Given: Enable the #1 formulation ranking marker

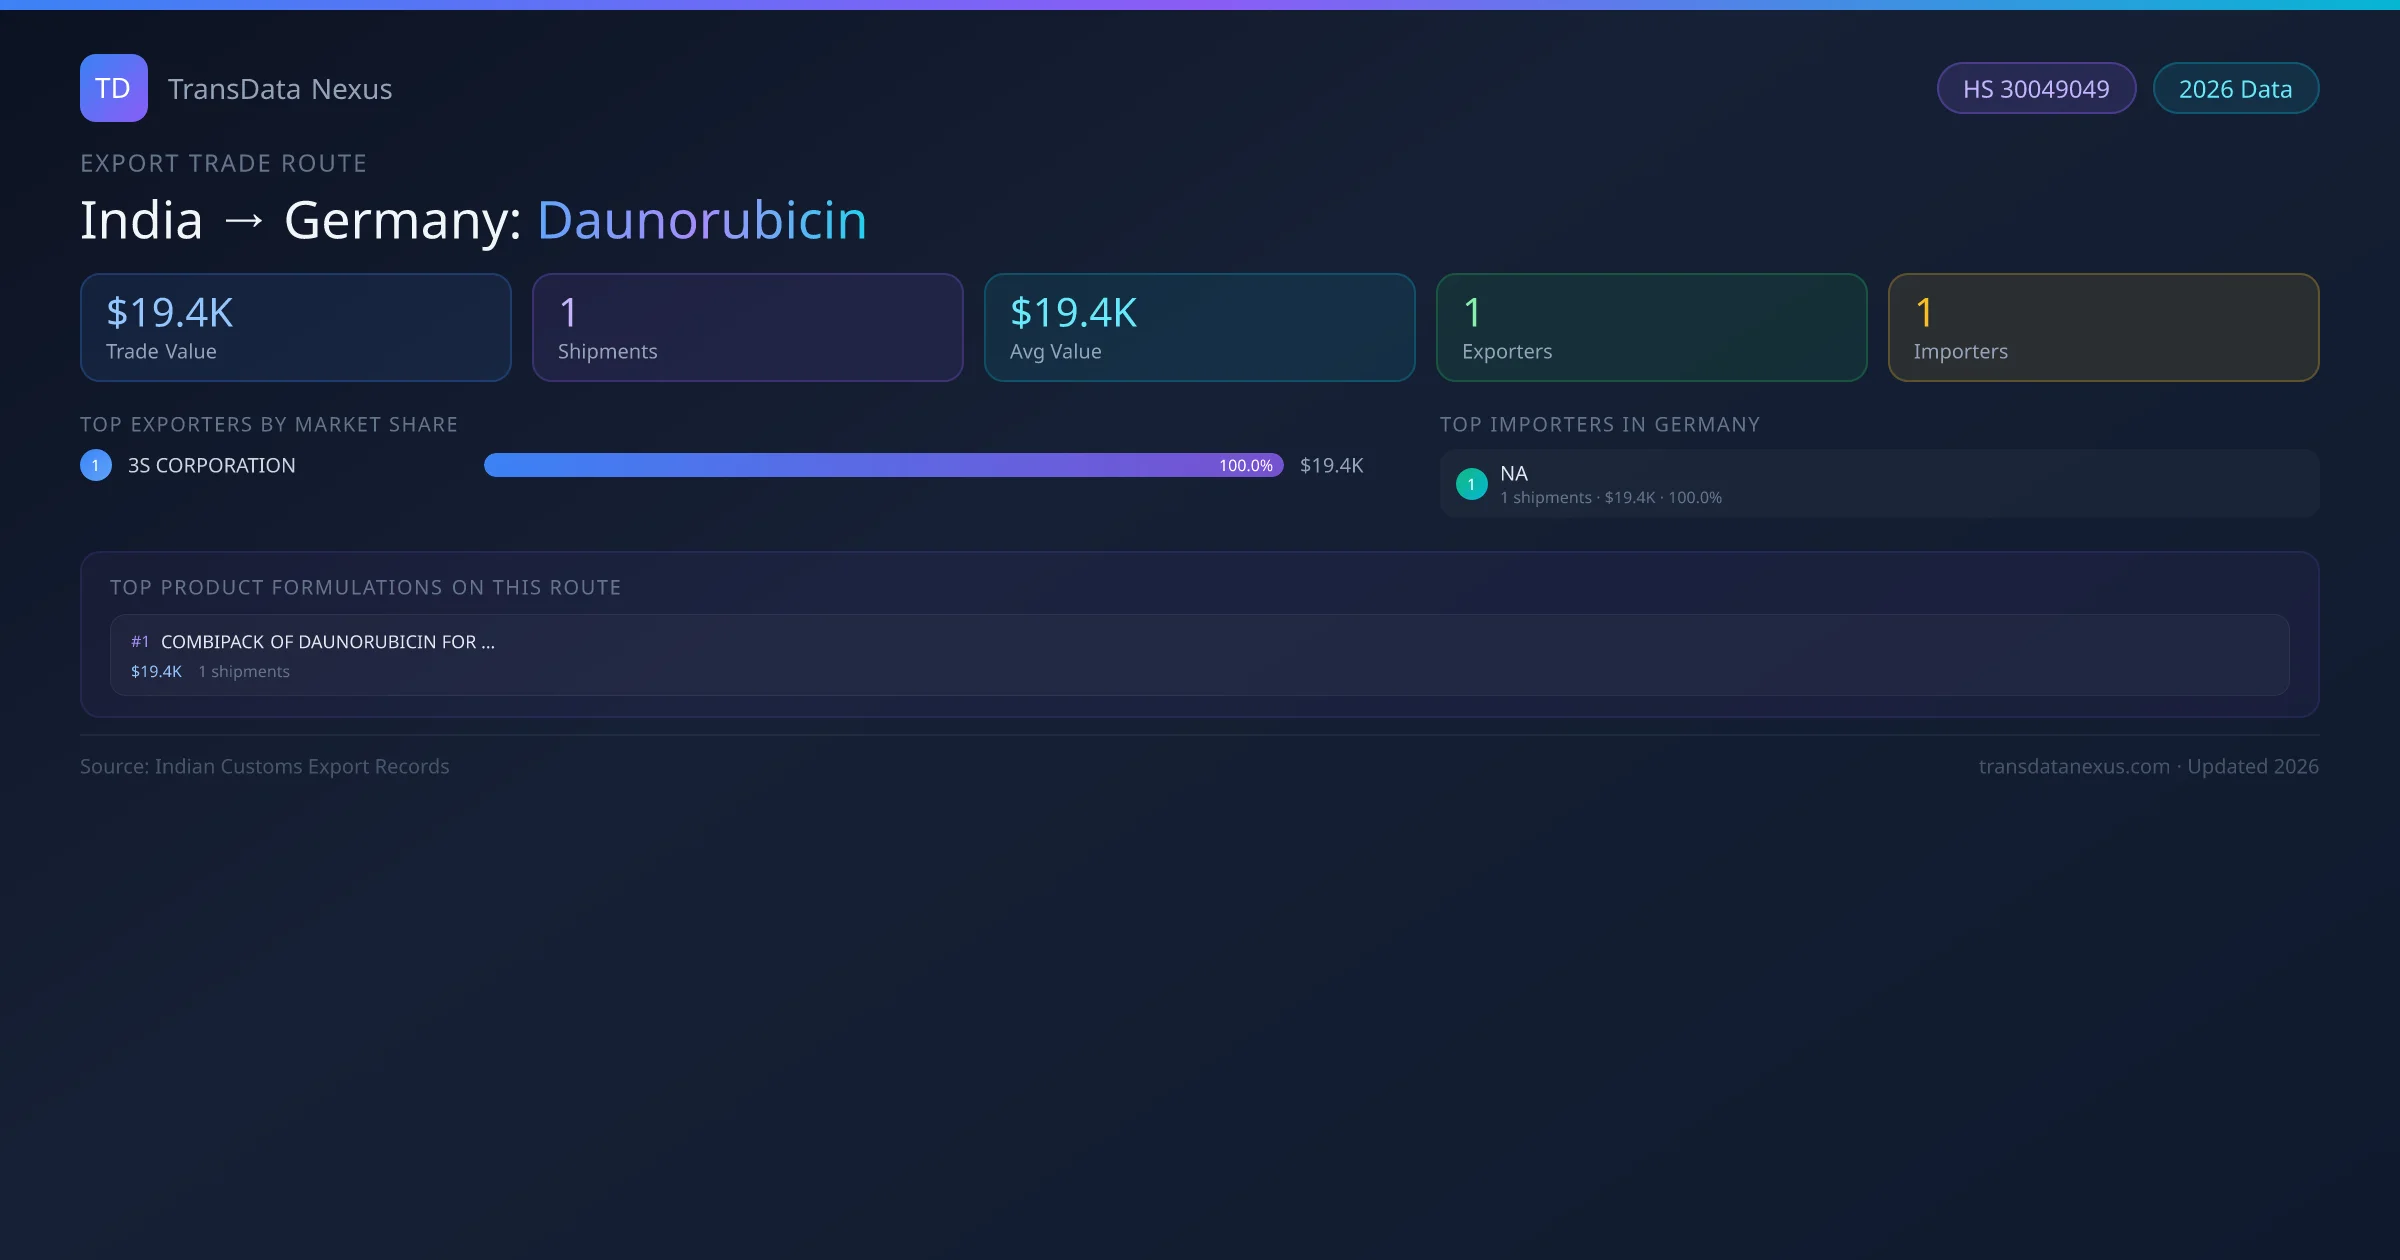Looking at the screenshot, I should point(139,641).
